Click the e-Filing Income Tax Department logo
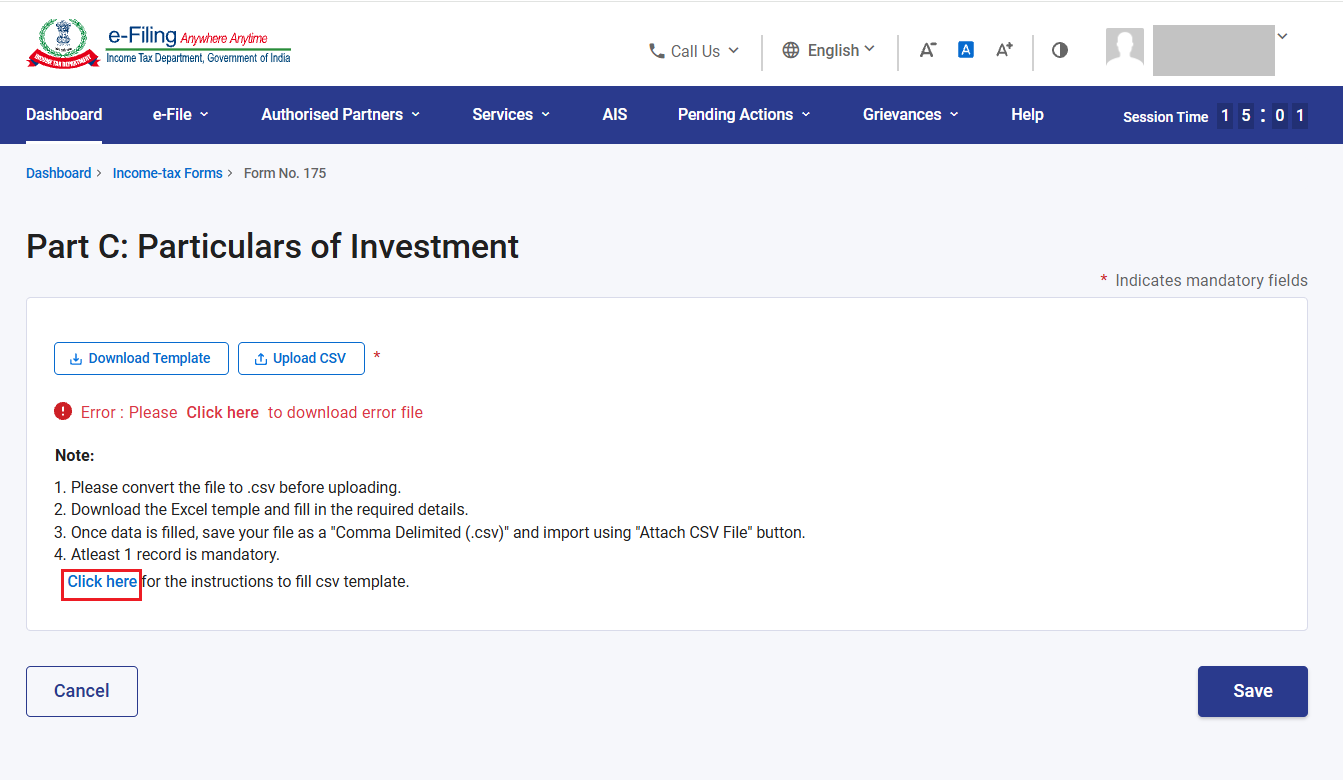Image resolution: width=1343 pixels, height=780 pixels. [159, 45]
